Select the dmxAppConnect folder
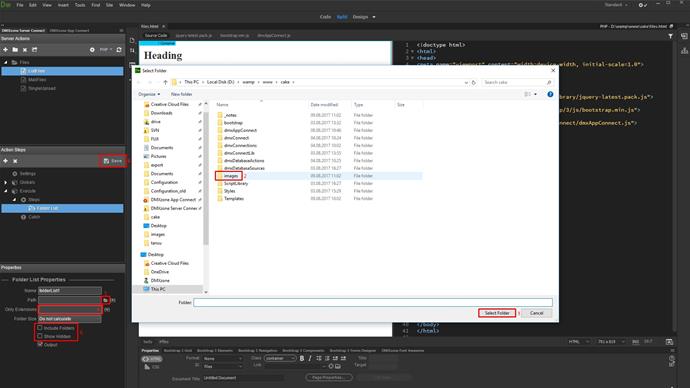Image resolution: width=690 pixels, height=388 pixels. pyautogui.click(x=240, y=130)
